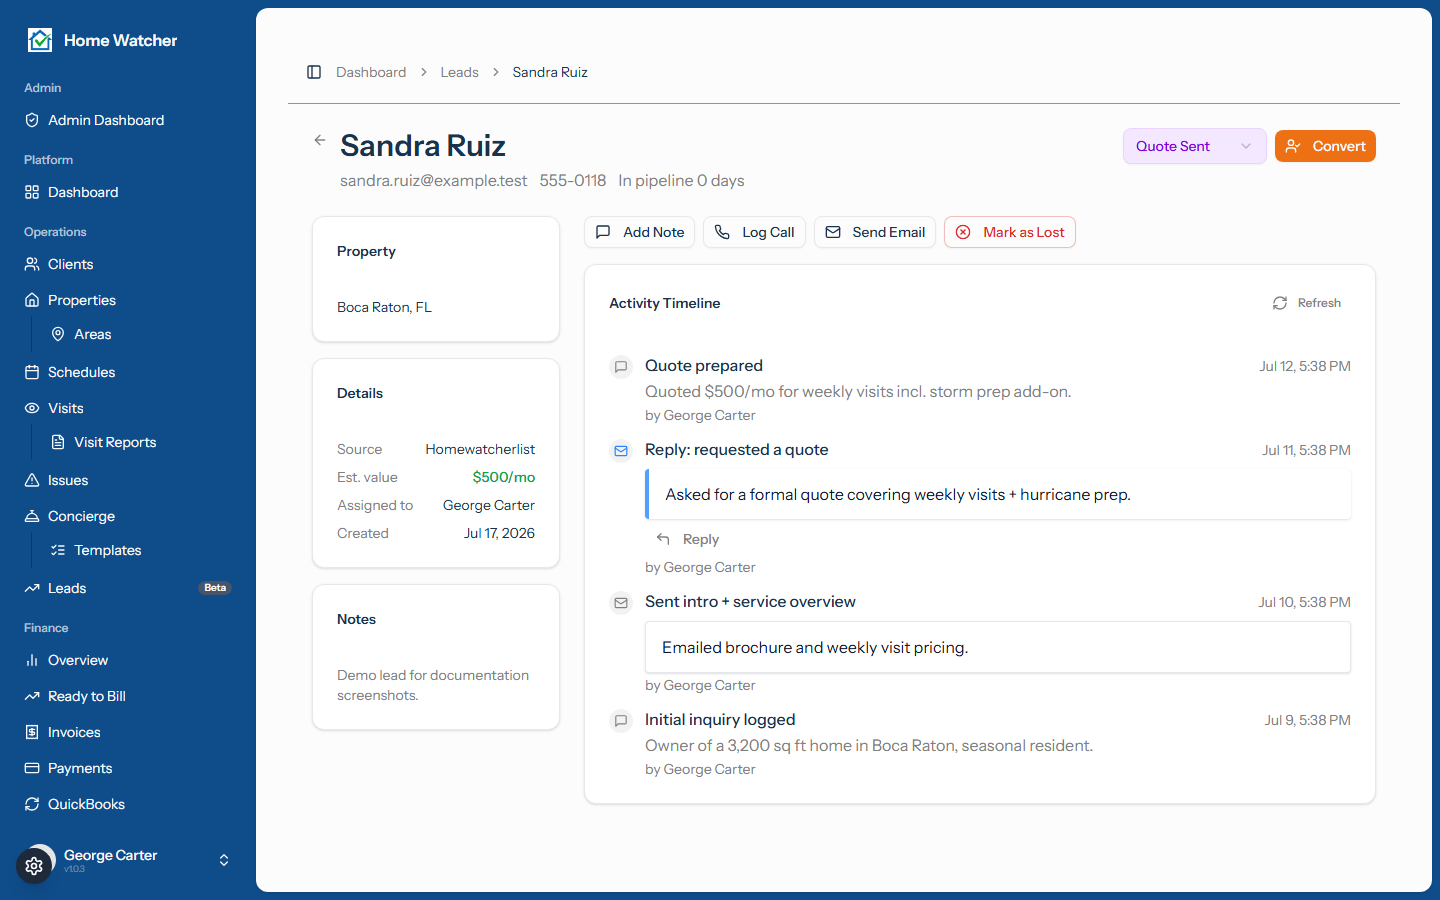Open the Quote Sent status dropdown
This screenshot has height=900, width=1440.
pos(1194,146)
